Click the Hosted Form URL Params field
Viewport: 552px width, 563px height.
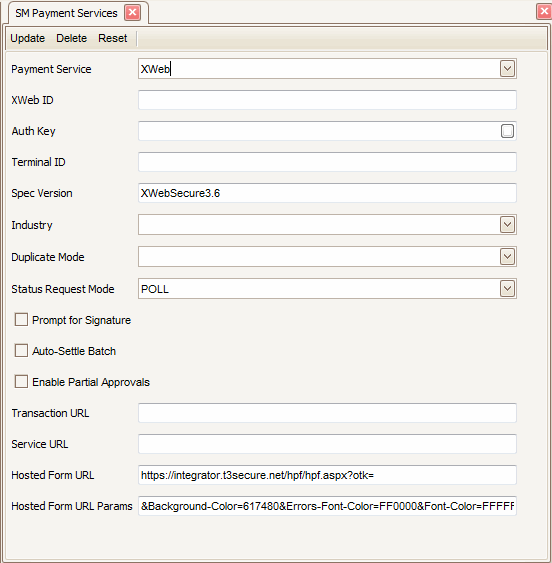[x=327, y=506]
